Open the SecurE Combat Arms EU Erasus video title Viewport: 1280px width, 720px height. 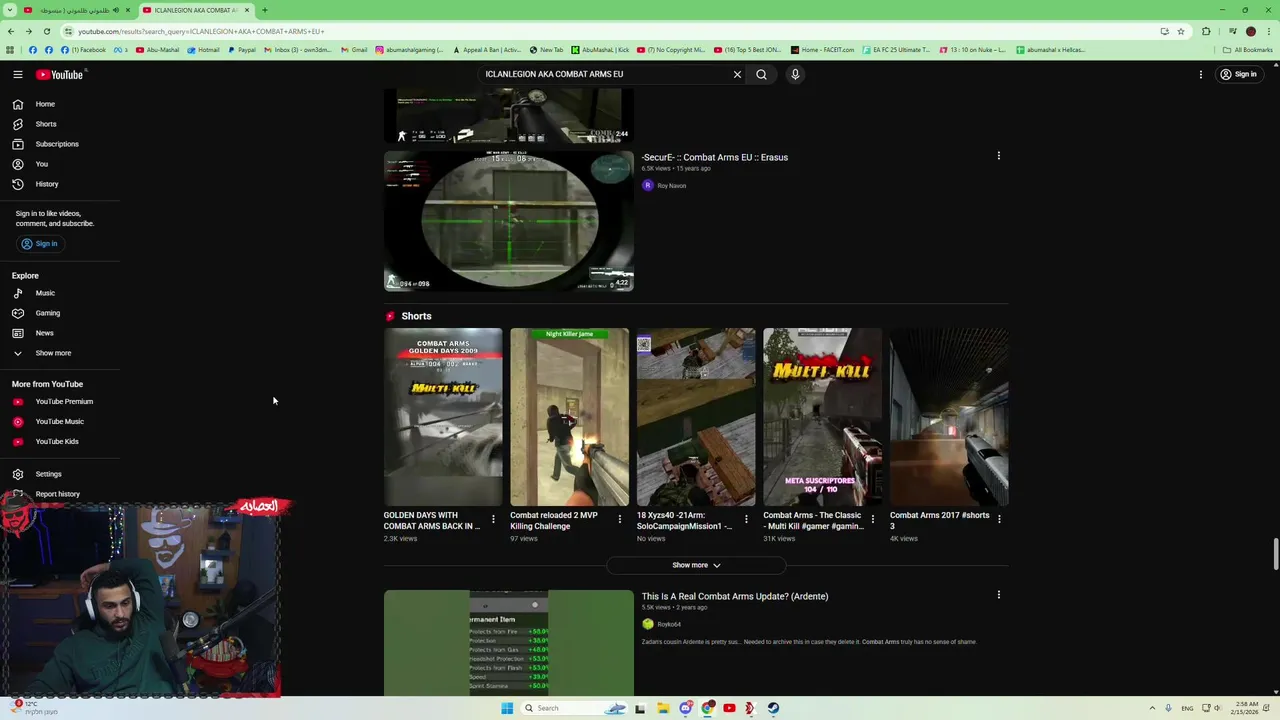tap(714, 157)
